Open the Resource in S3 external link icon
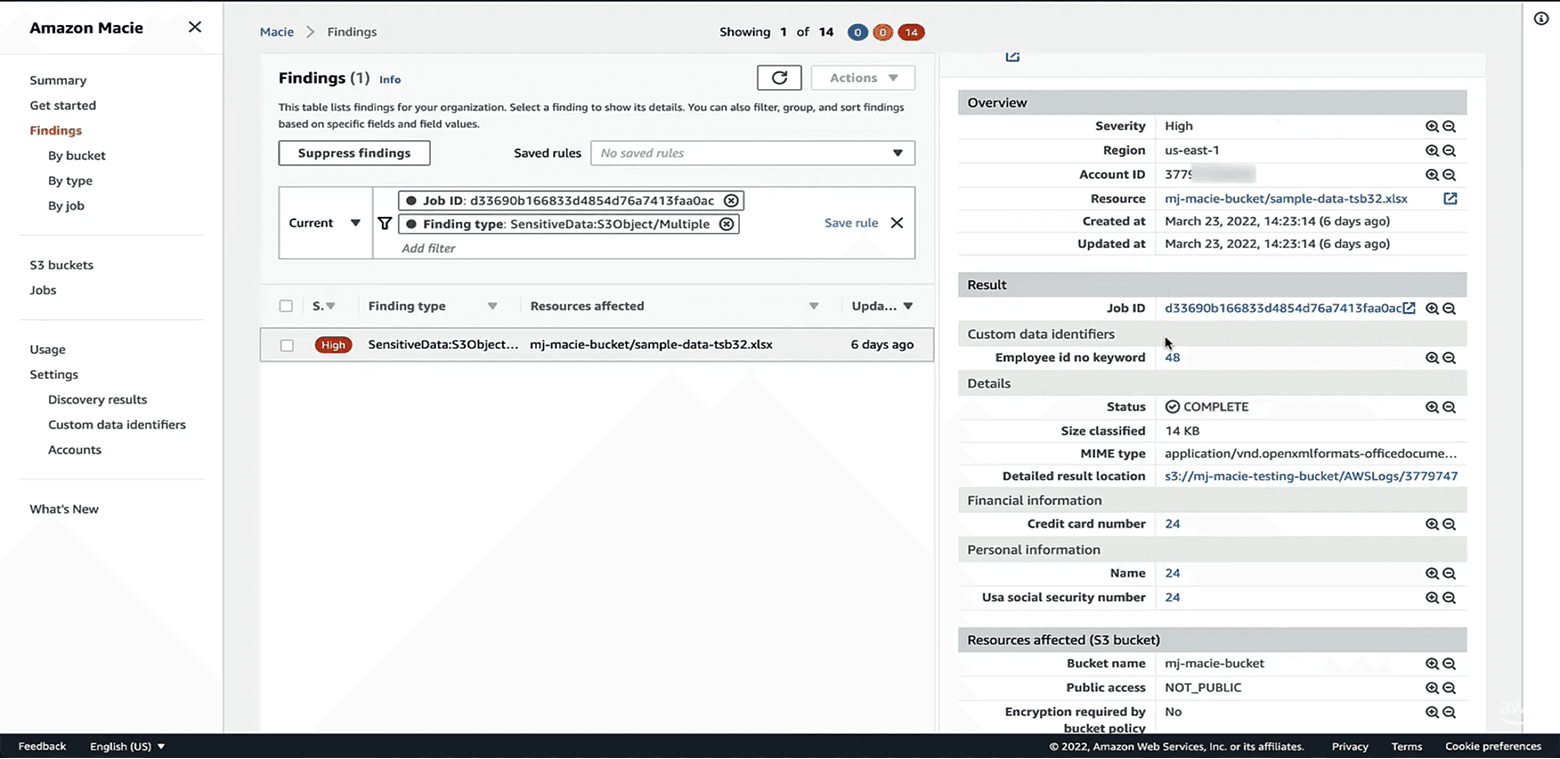Screen dimensions: 1560x759 tap(1450, 199)
